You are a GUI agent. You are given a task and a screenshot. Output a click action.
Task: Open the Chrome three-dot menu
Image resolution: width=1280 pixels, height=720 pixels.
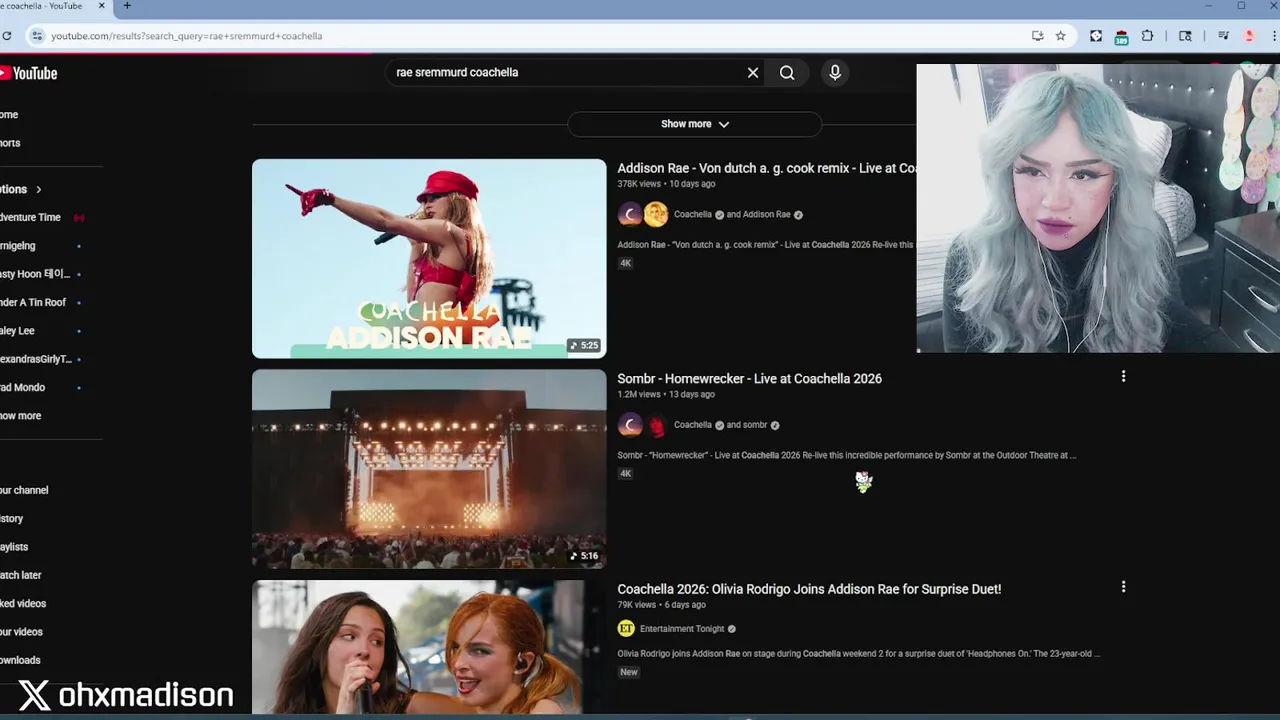point(1275,36)
